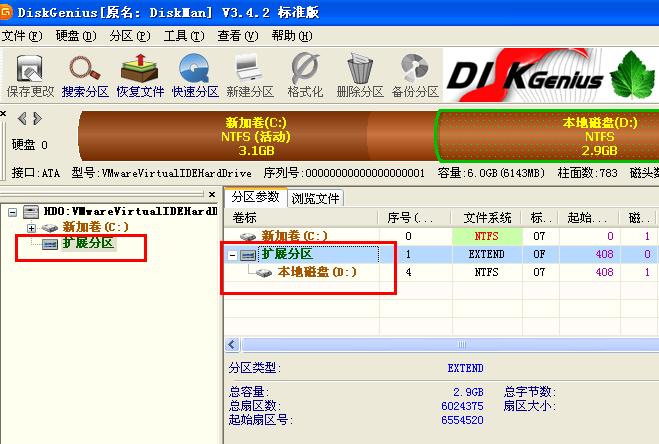Click the 0F identifier cell of 扩展分区
The image size is (659, 444).
tap(539, 254)
